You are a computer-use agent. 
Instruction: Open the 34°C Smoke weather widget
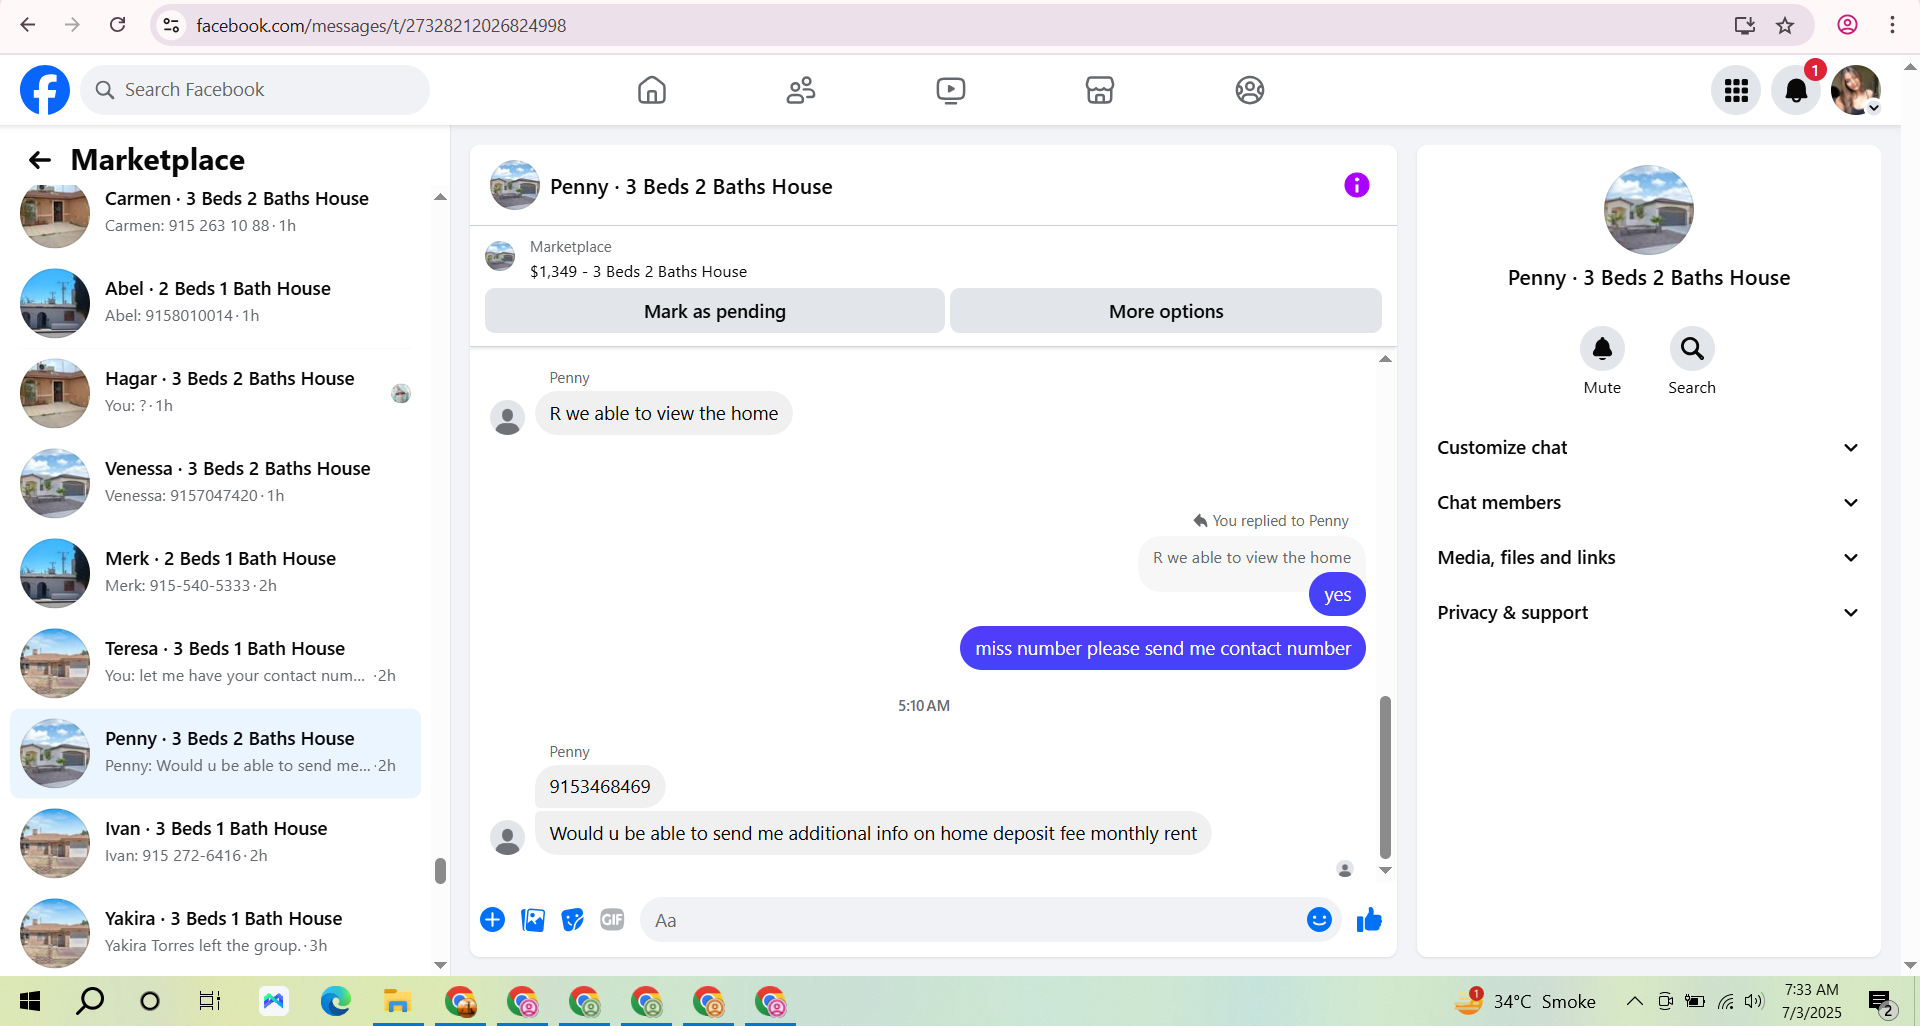[x=1526, y=1001]
